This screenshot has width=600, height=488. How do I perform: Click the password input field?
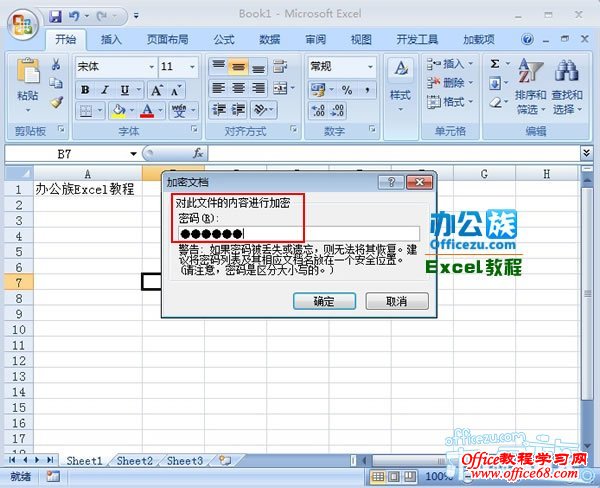click(298, 233)
